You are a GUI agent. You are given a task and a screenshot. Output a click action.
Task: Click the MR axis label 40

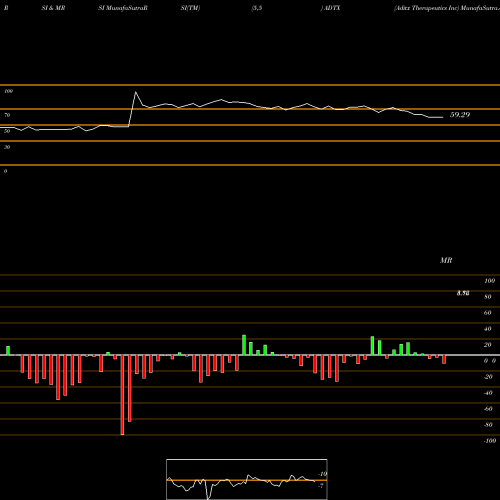[x=488, y=329]
